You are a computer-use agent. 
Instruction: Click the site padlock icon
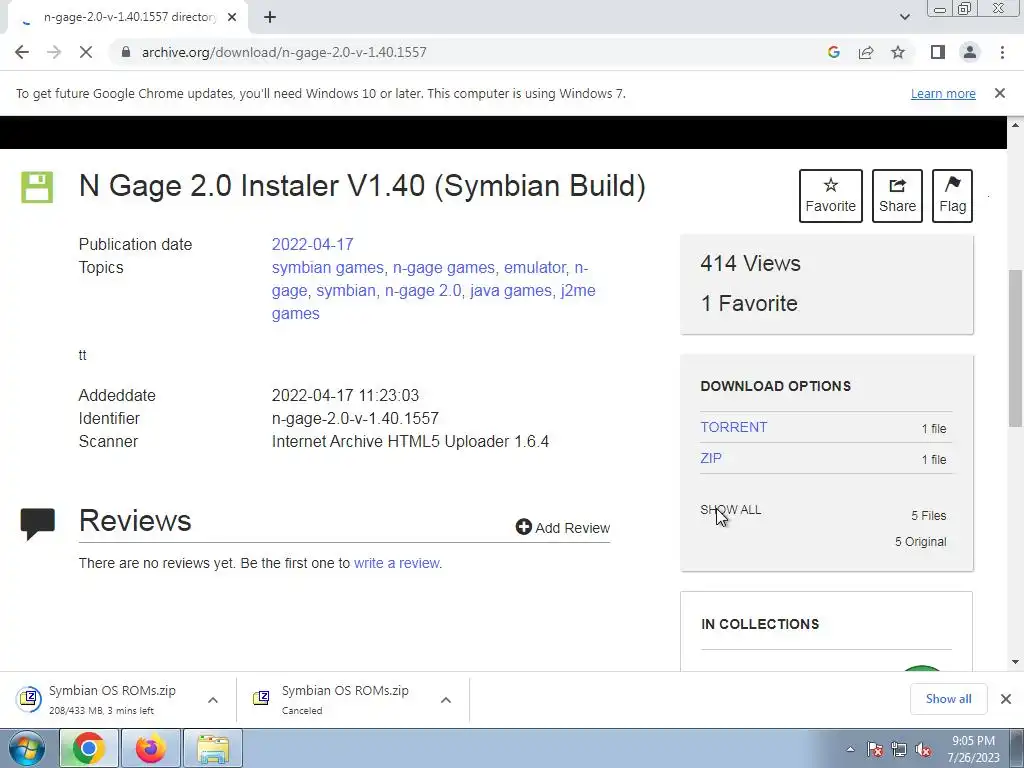(x=126, y=52)
